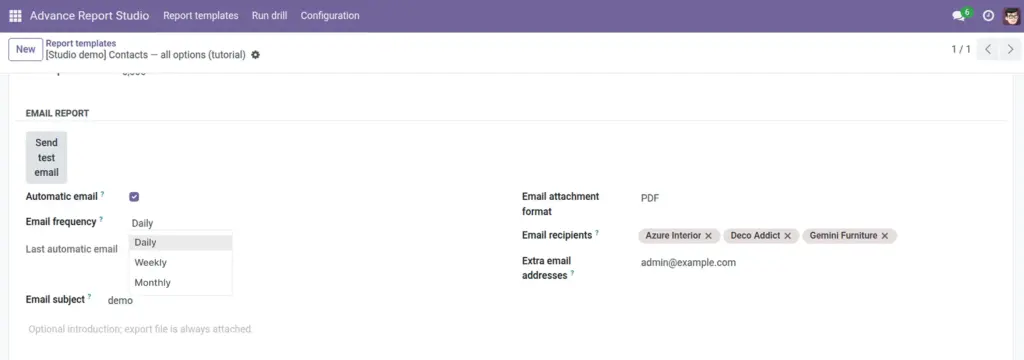Show help tooltip for Email recipients
Viewport: 1024px width, 360px height.
pos(597,233)
